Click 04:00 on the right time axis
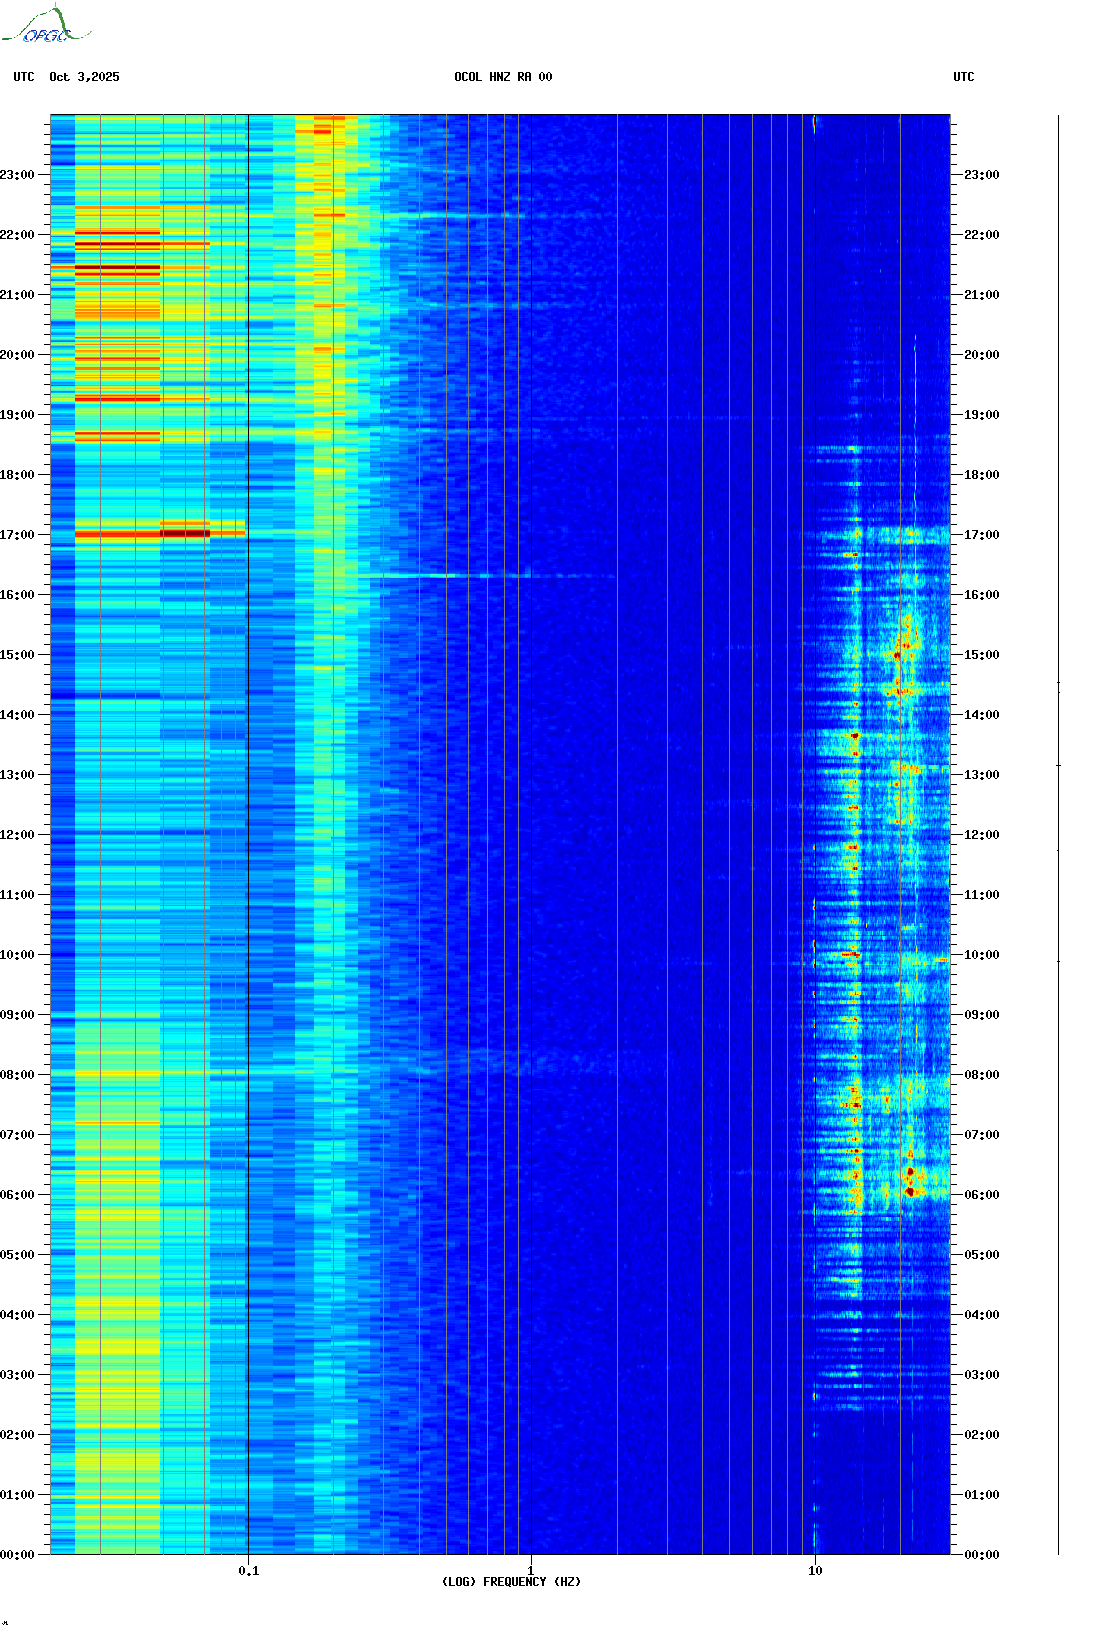 point(981,1315)
